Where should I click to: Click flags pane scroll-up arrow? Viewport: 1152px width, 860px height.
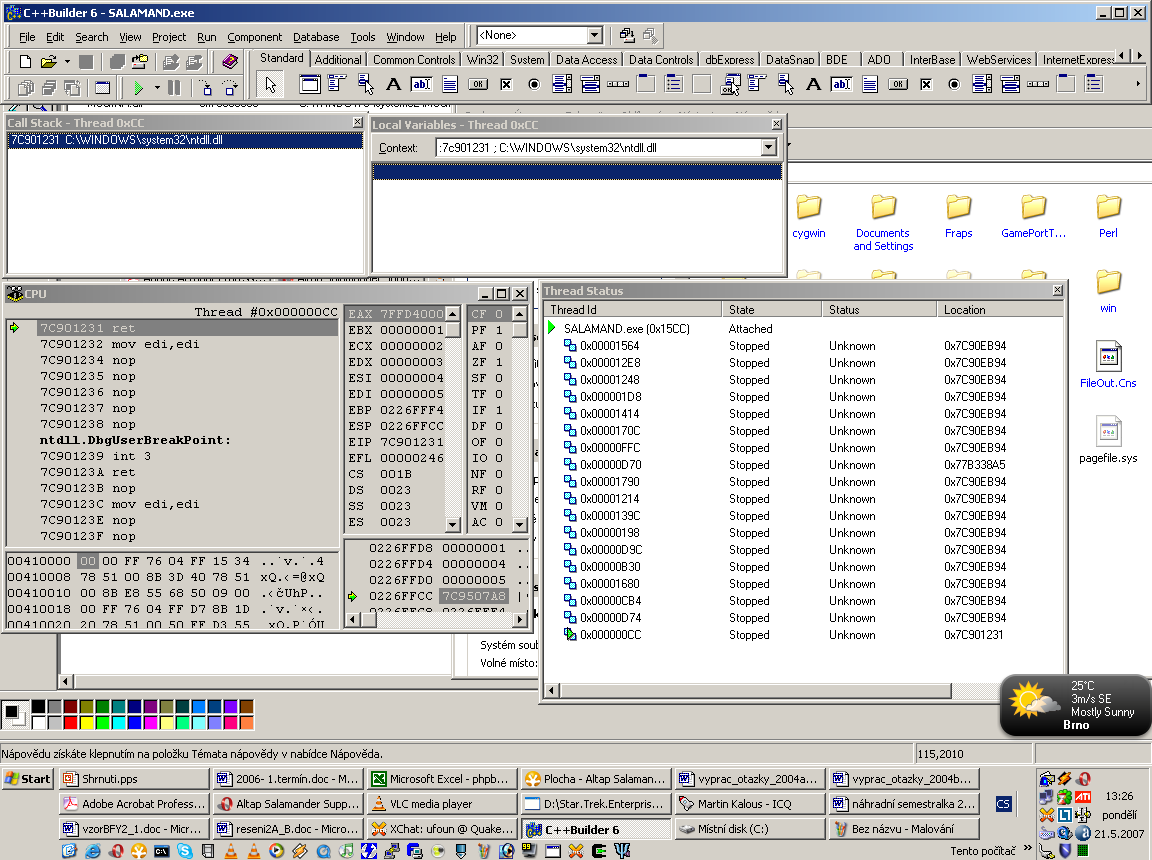(x=520, y=314)
